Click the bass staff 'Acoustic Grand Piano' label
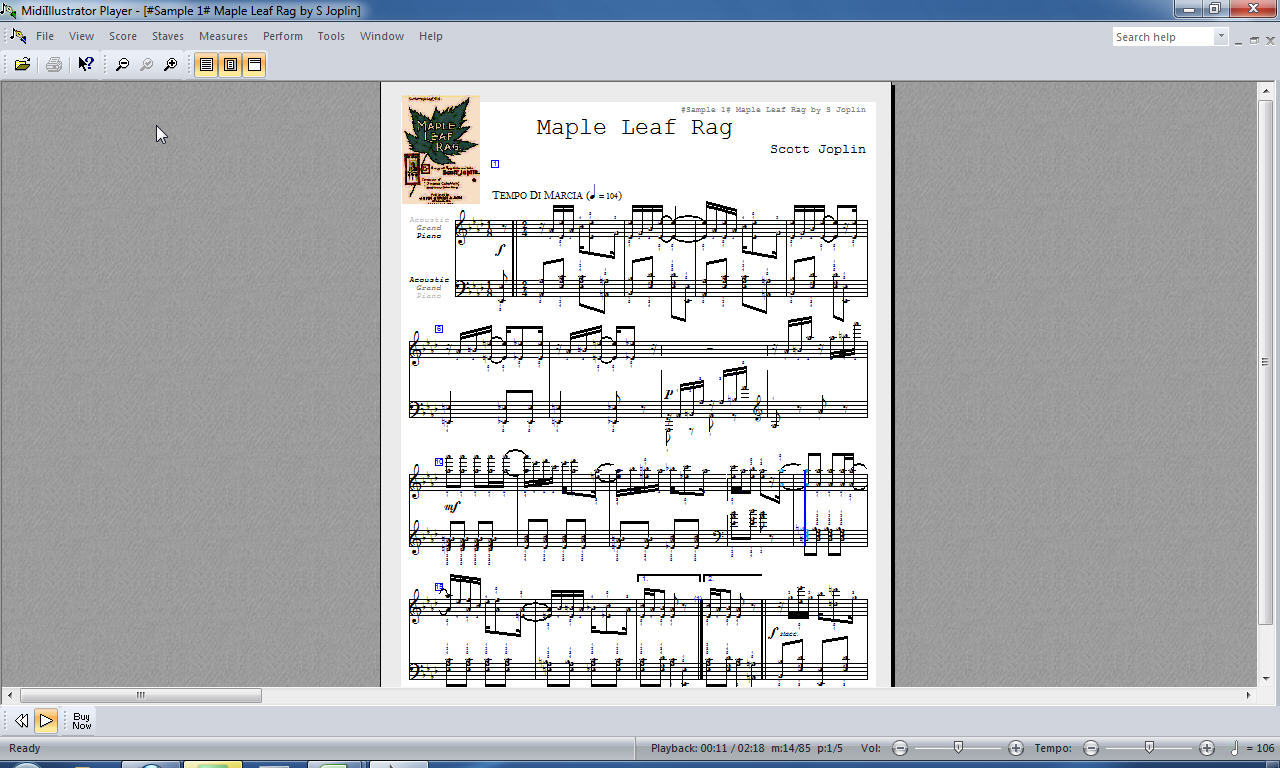 click(428, 288)
